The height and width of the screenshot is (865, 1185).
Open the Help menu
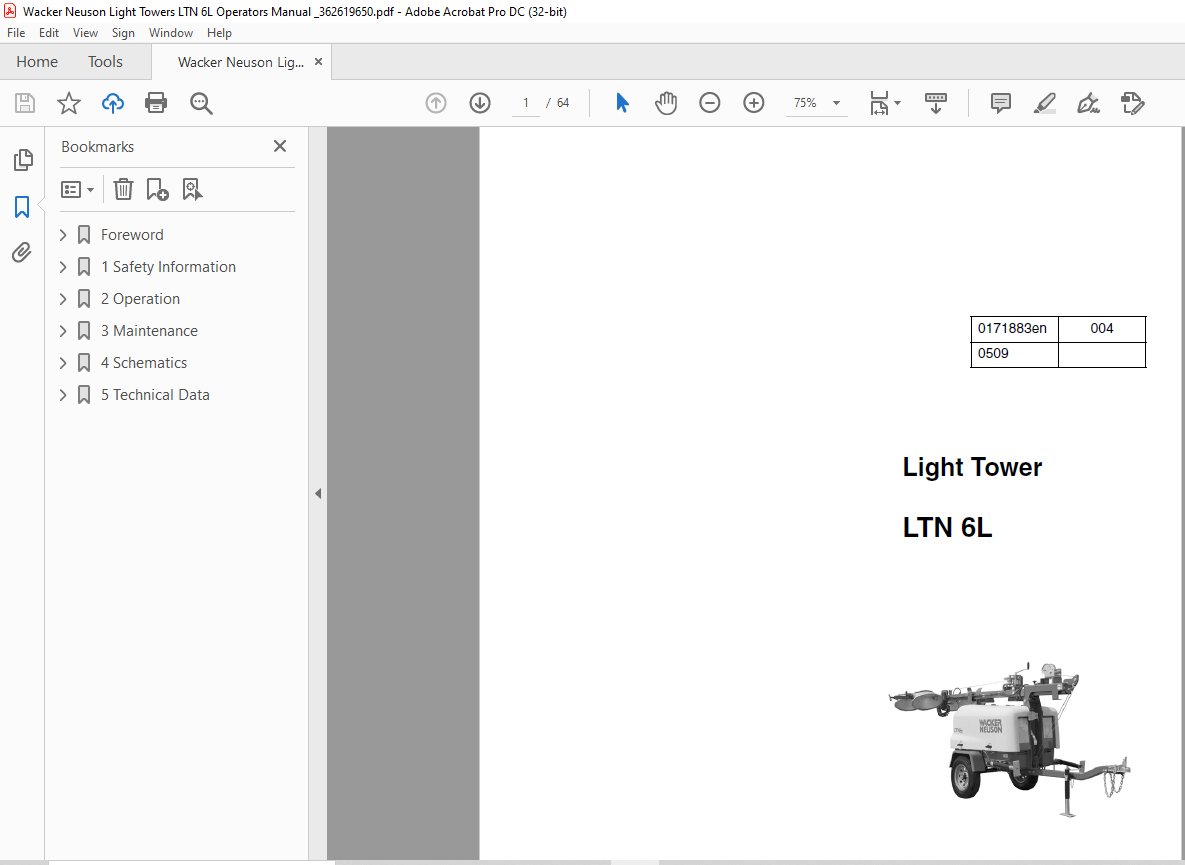coord(219,32)
